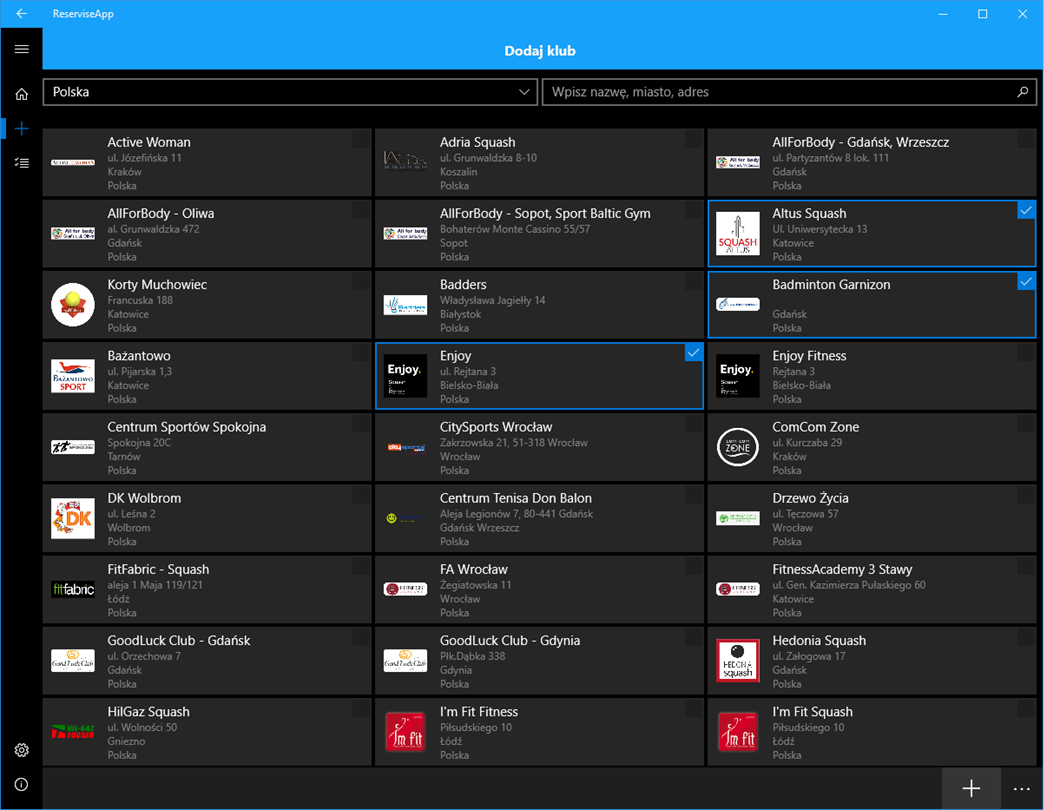Screen dimensions: 1044x810
Task: Click the Drzewo Życia logo
Action: point(738,518)
